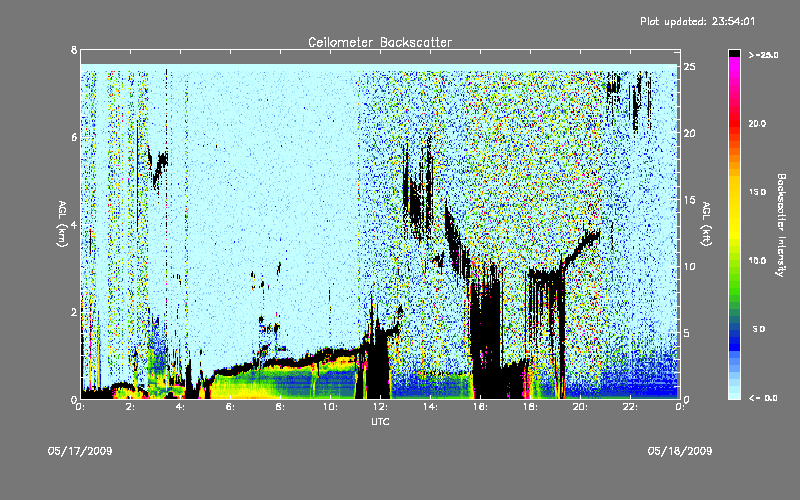Click the 12: hour tick on time axis
The width and height of the screenshot is (800, 500).
(380, 407)
